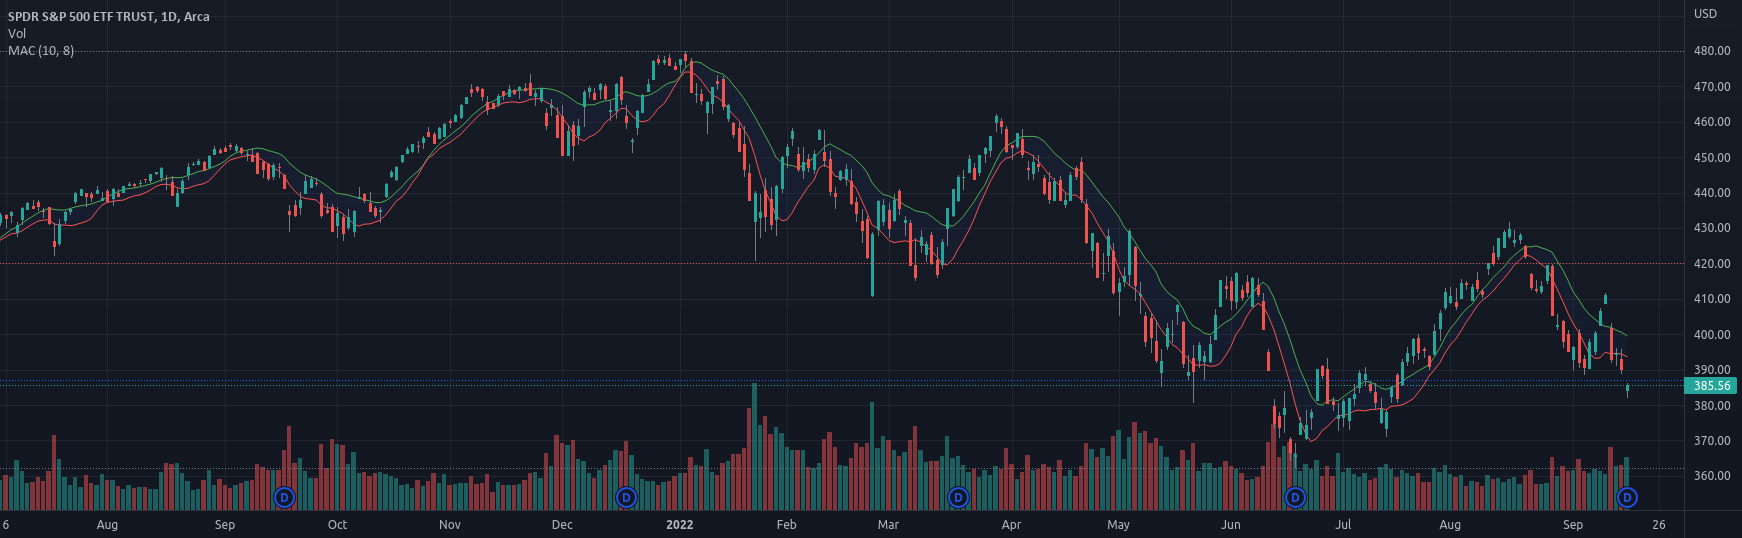Click the 470.00 price axis label
Image resolution: width=1742 pixels, height=538 pixels.
(1712, 87)
